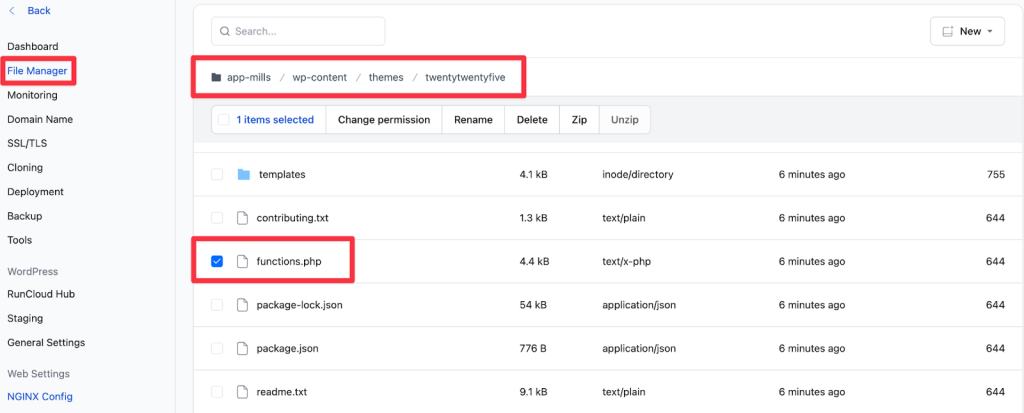
Task: Click the Rename button
Action: pos(473,120)
